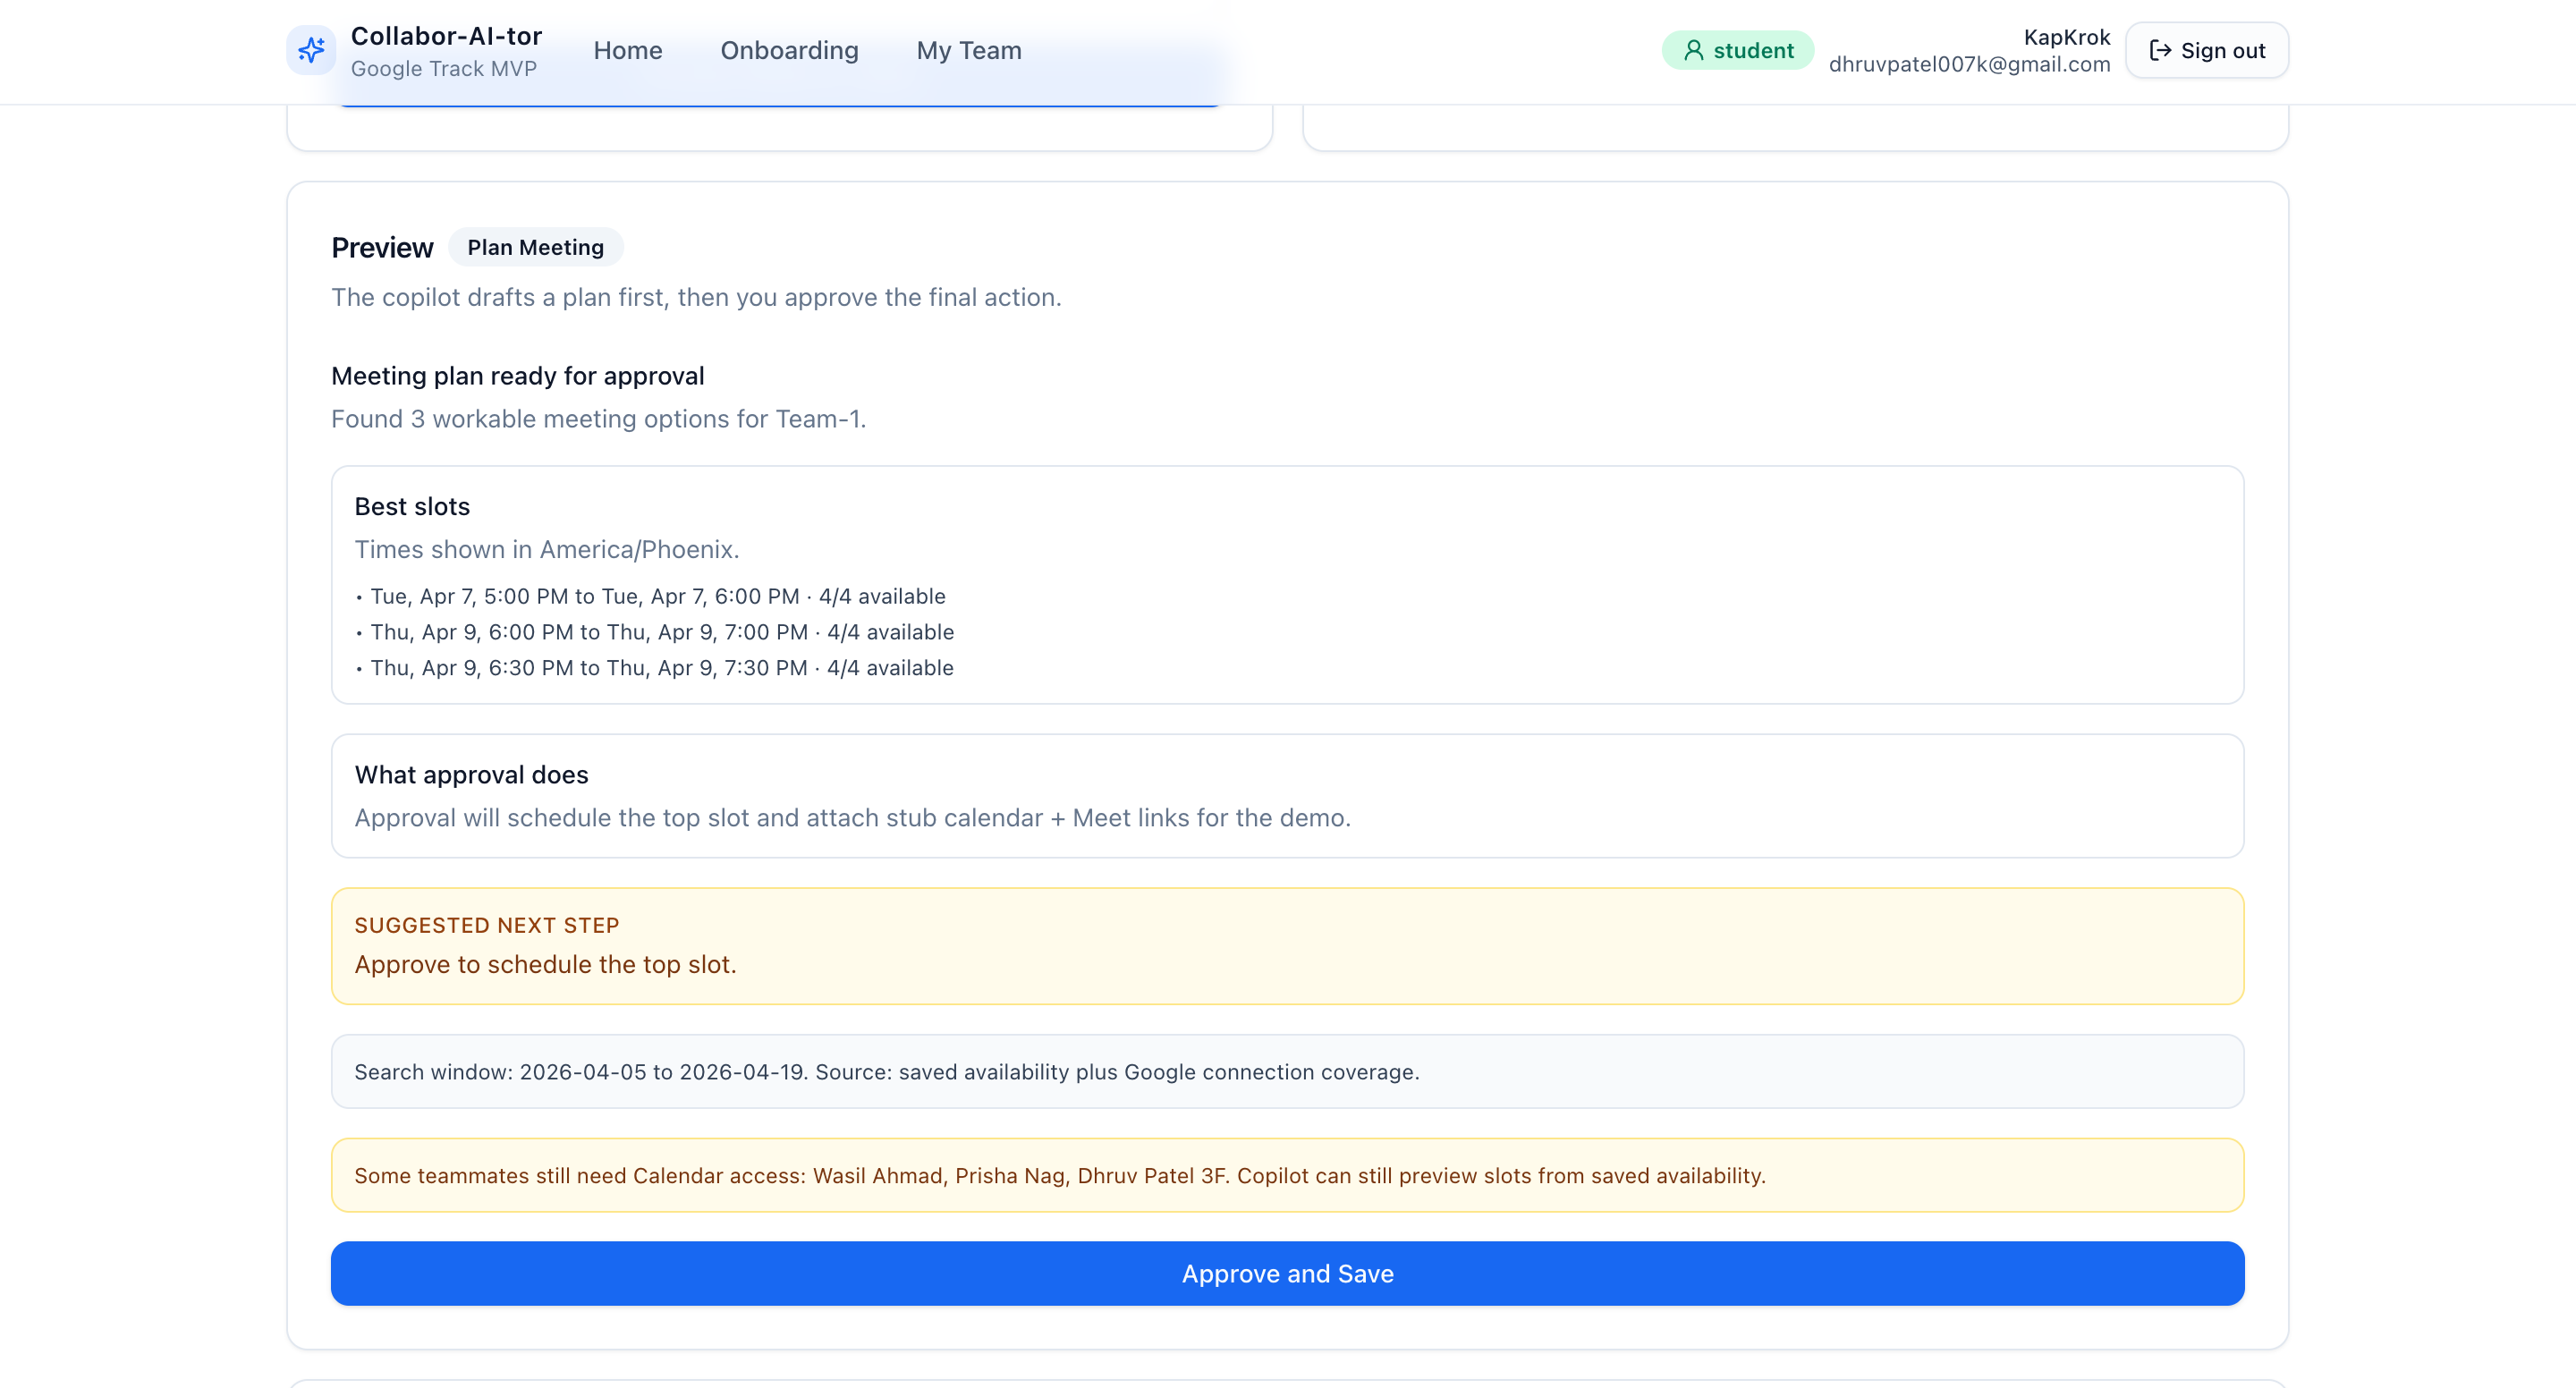Click the user email dhruvpatel007k@gmail.com
The image size is (2576, 1388).
tap(1969, 64)
